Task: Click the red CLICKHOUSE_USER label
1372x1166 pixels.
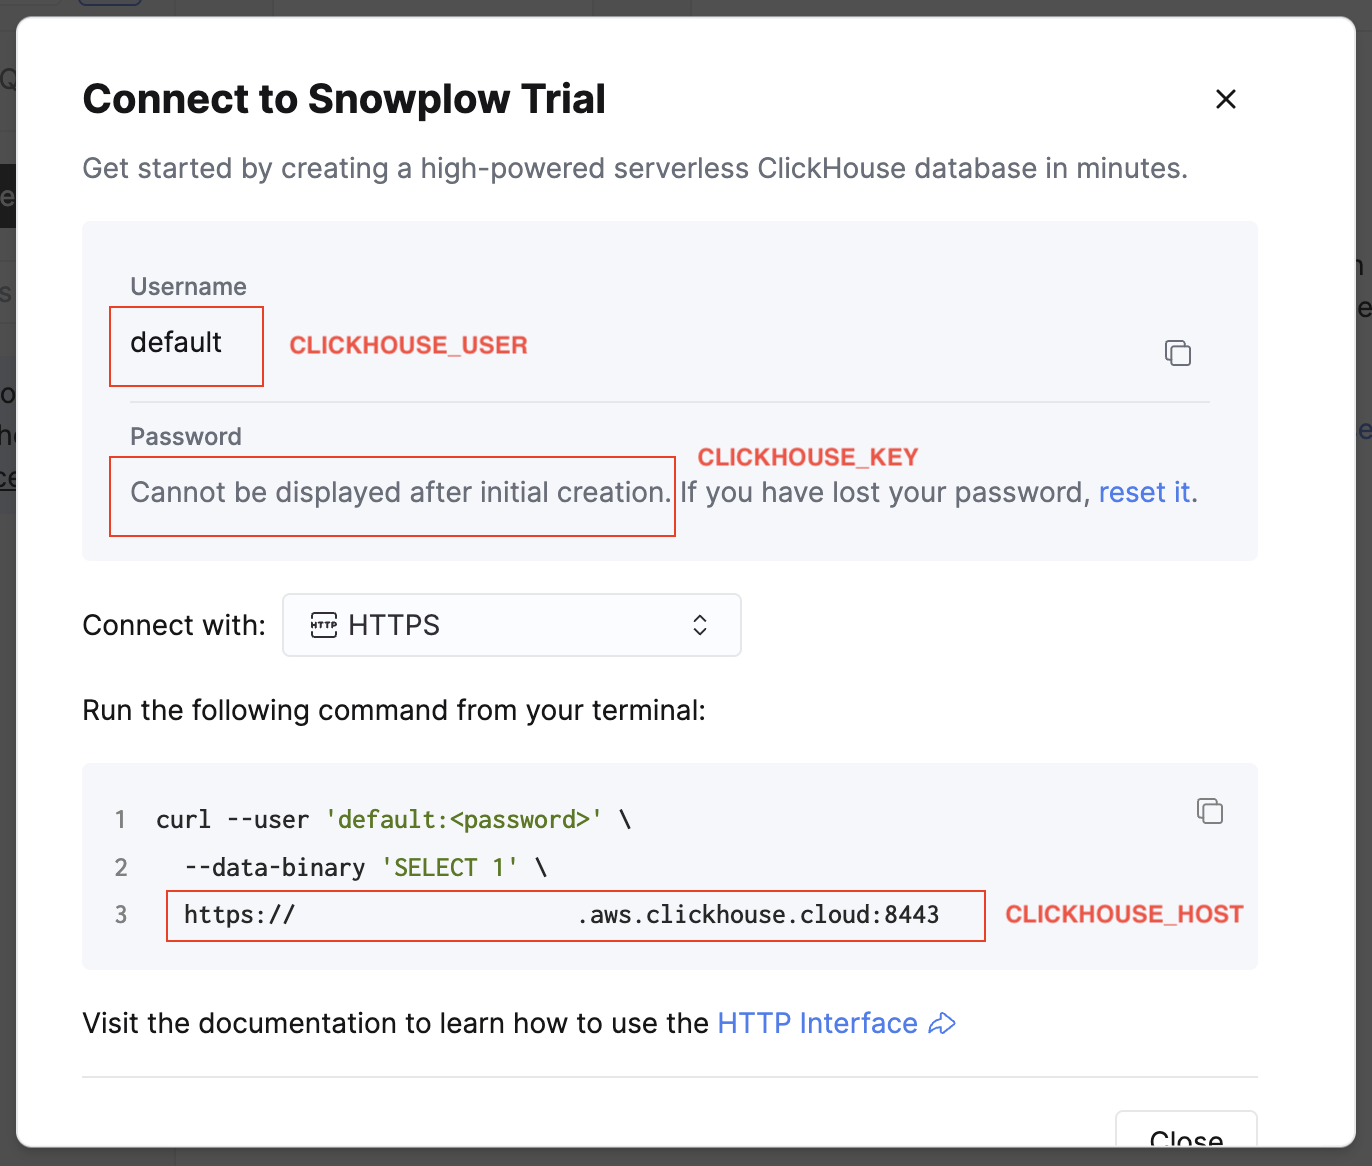Action: click(408, 345)
